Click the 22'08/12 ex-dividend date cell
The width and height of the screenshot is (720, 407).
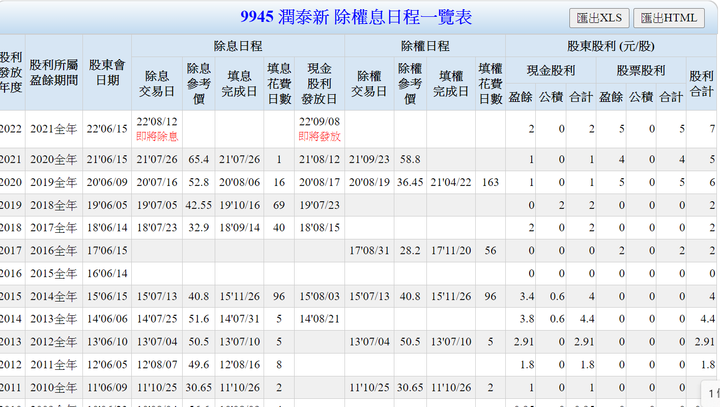point(157,122)
